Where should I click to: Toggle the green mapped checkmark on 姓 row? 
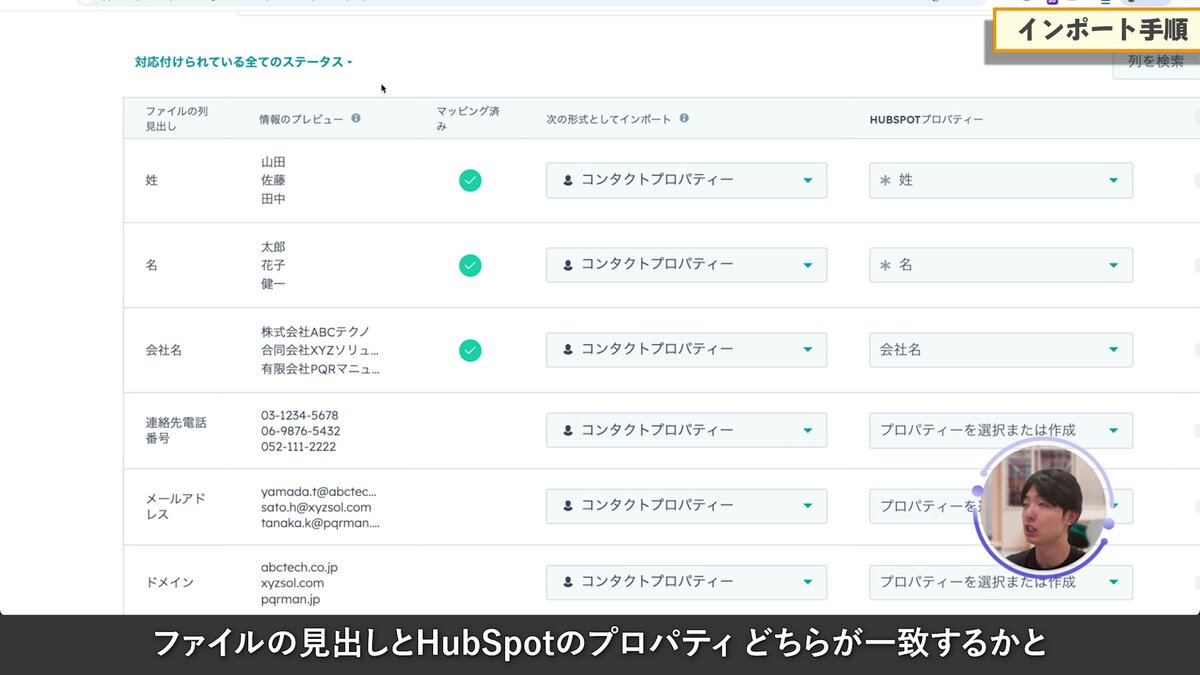(470, 180)
